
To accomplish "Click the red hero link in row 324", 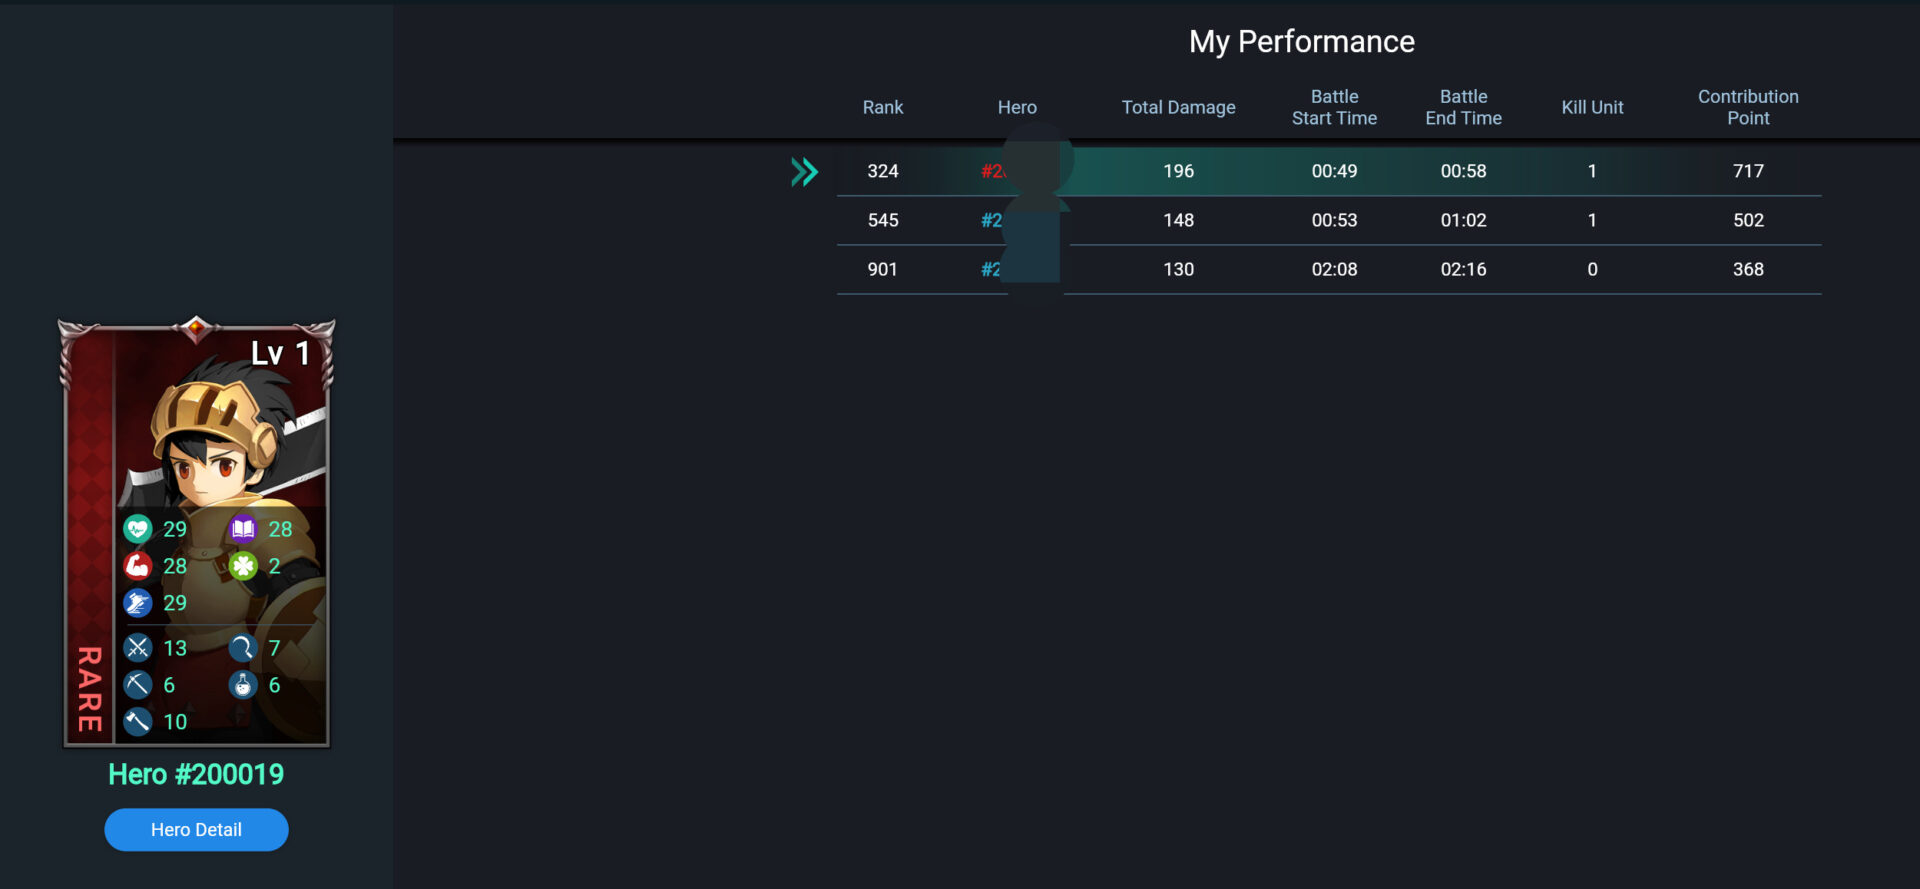I will click(x=992, y=171).
